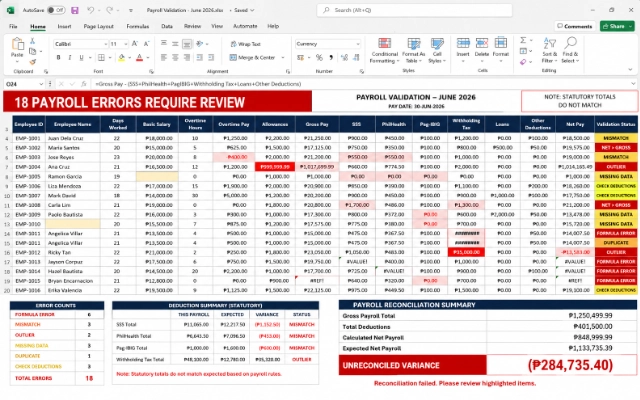Click the Decrease Font Size icon
640x400 pixels.
[x=147, y=44]
